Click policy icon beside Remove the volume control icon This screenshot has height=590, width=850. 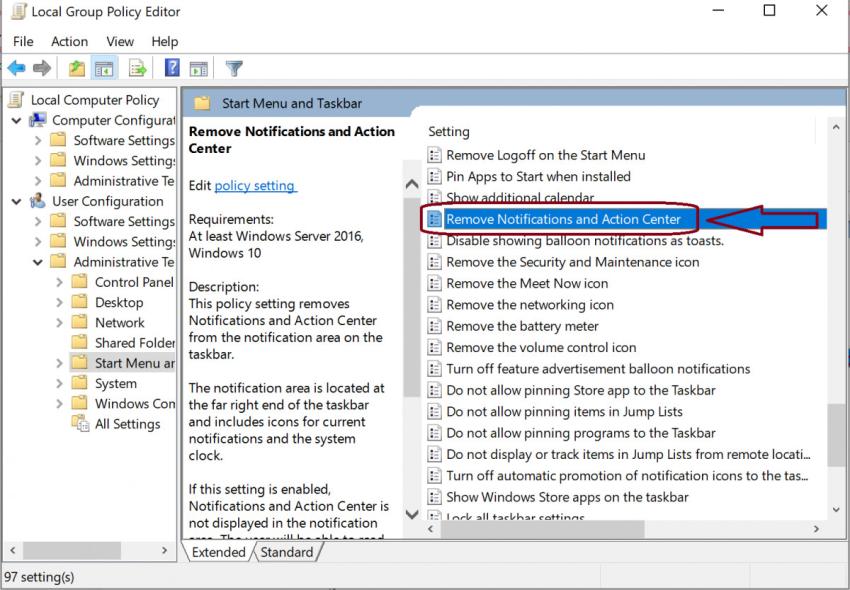pos(434,347)
